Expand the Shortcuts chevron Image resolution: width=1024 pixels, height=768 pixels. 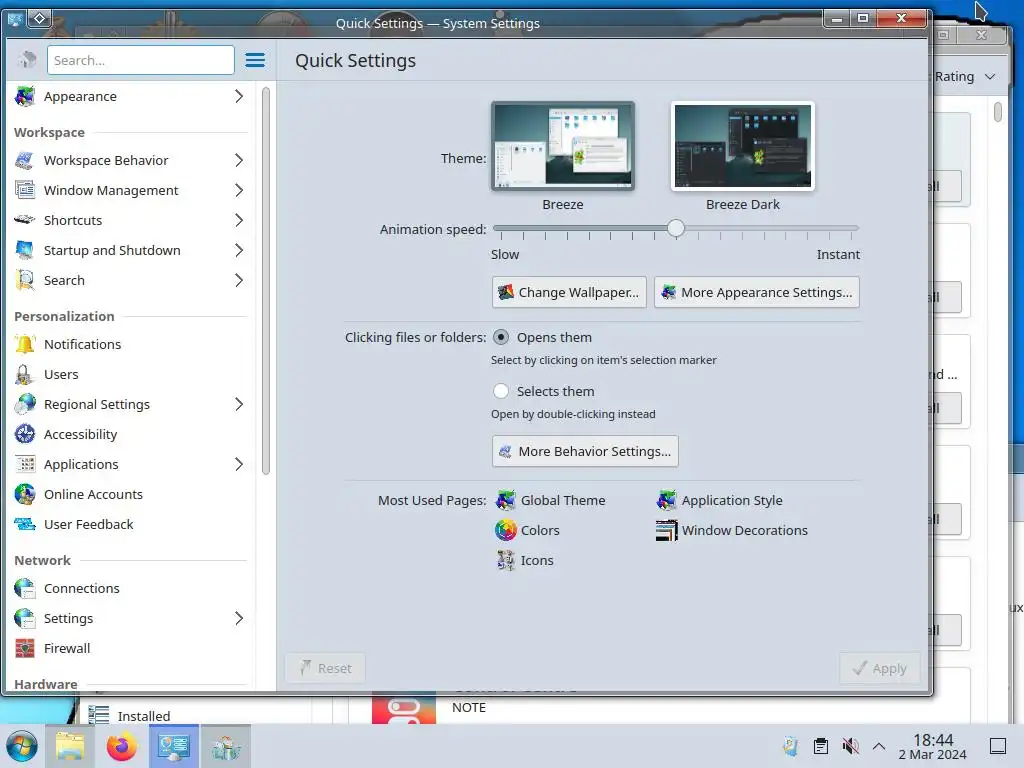coord(239,220)
